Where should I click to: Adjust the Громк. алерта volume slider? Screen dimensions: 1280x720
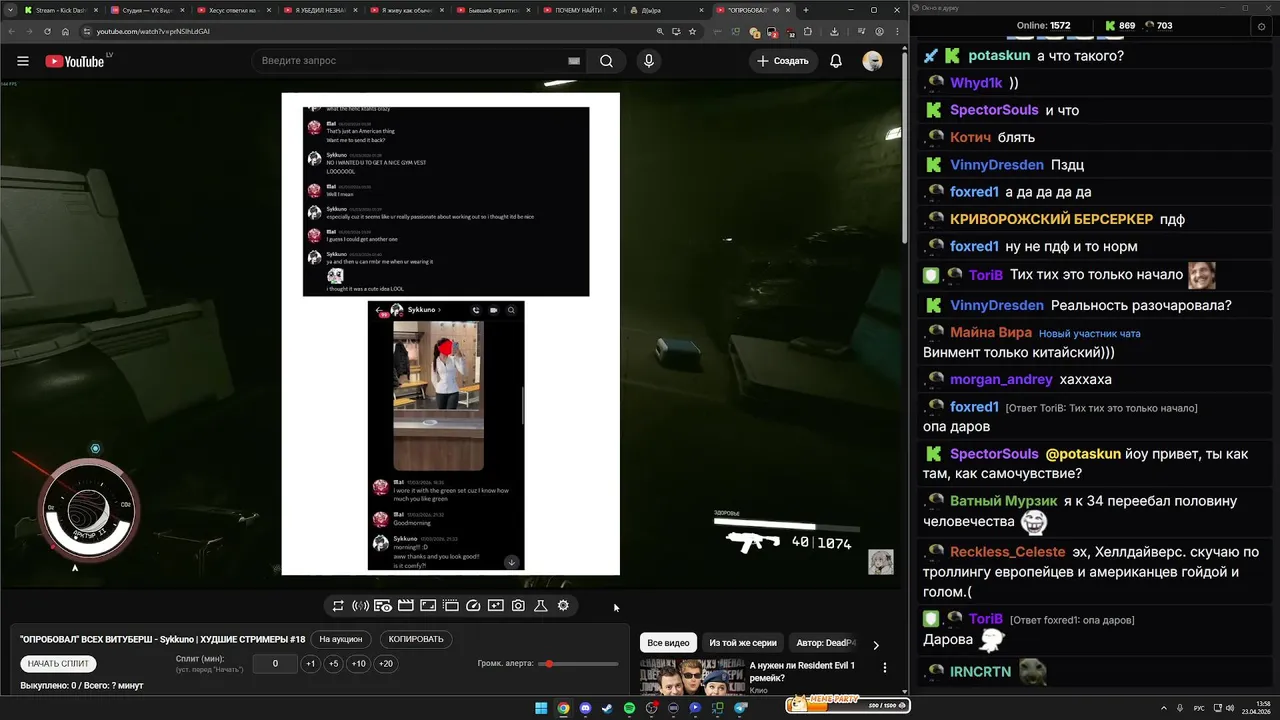coord(578,664)
